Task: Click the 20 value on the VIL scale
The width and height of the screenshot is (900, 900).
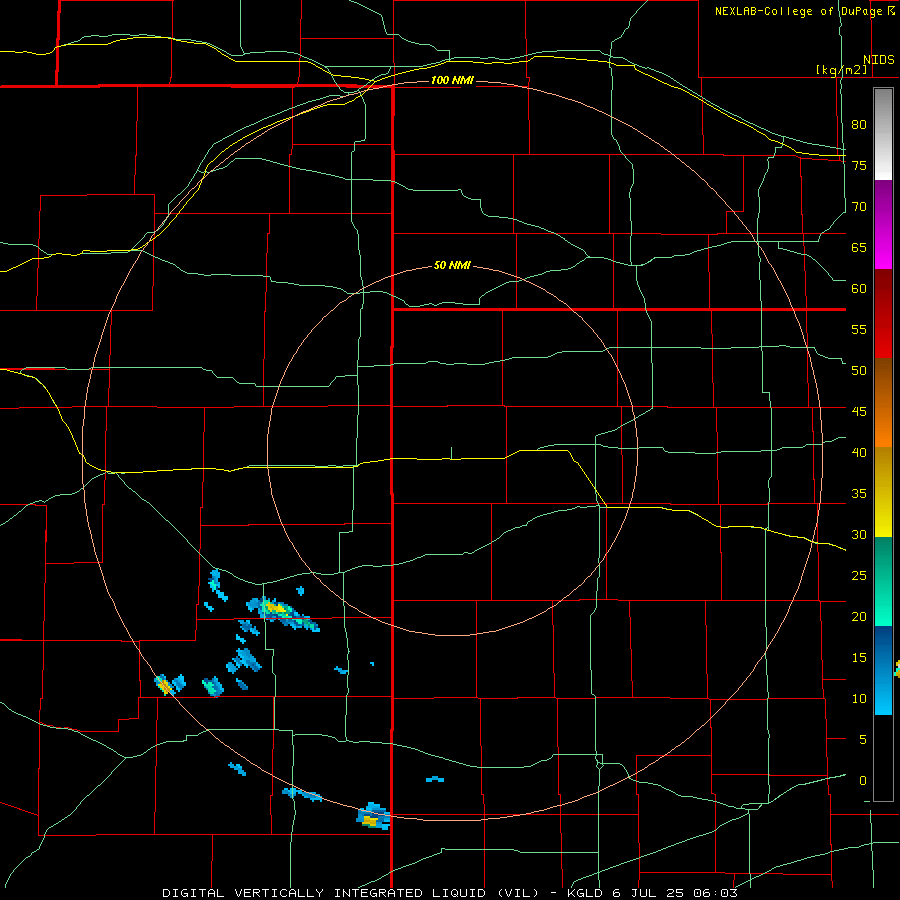Action: [859, 616]
